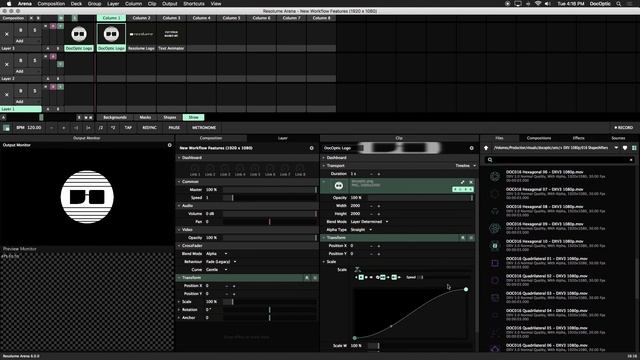This screenshot has height=360, width=640.
Task: Halve the BPM with /2
Action: [x=101, y=128]
